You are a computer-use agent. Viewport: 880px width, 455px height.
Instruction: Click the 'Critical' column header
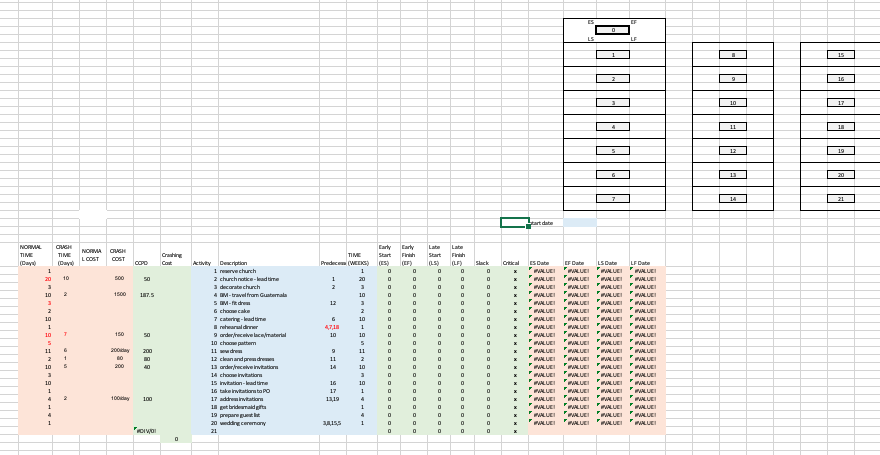[515, 263]
